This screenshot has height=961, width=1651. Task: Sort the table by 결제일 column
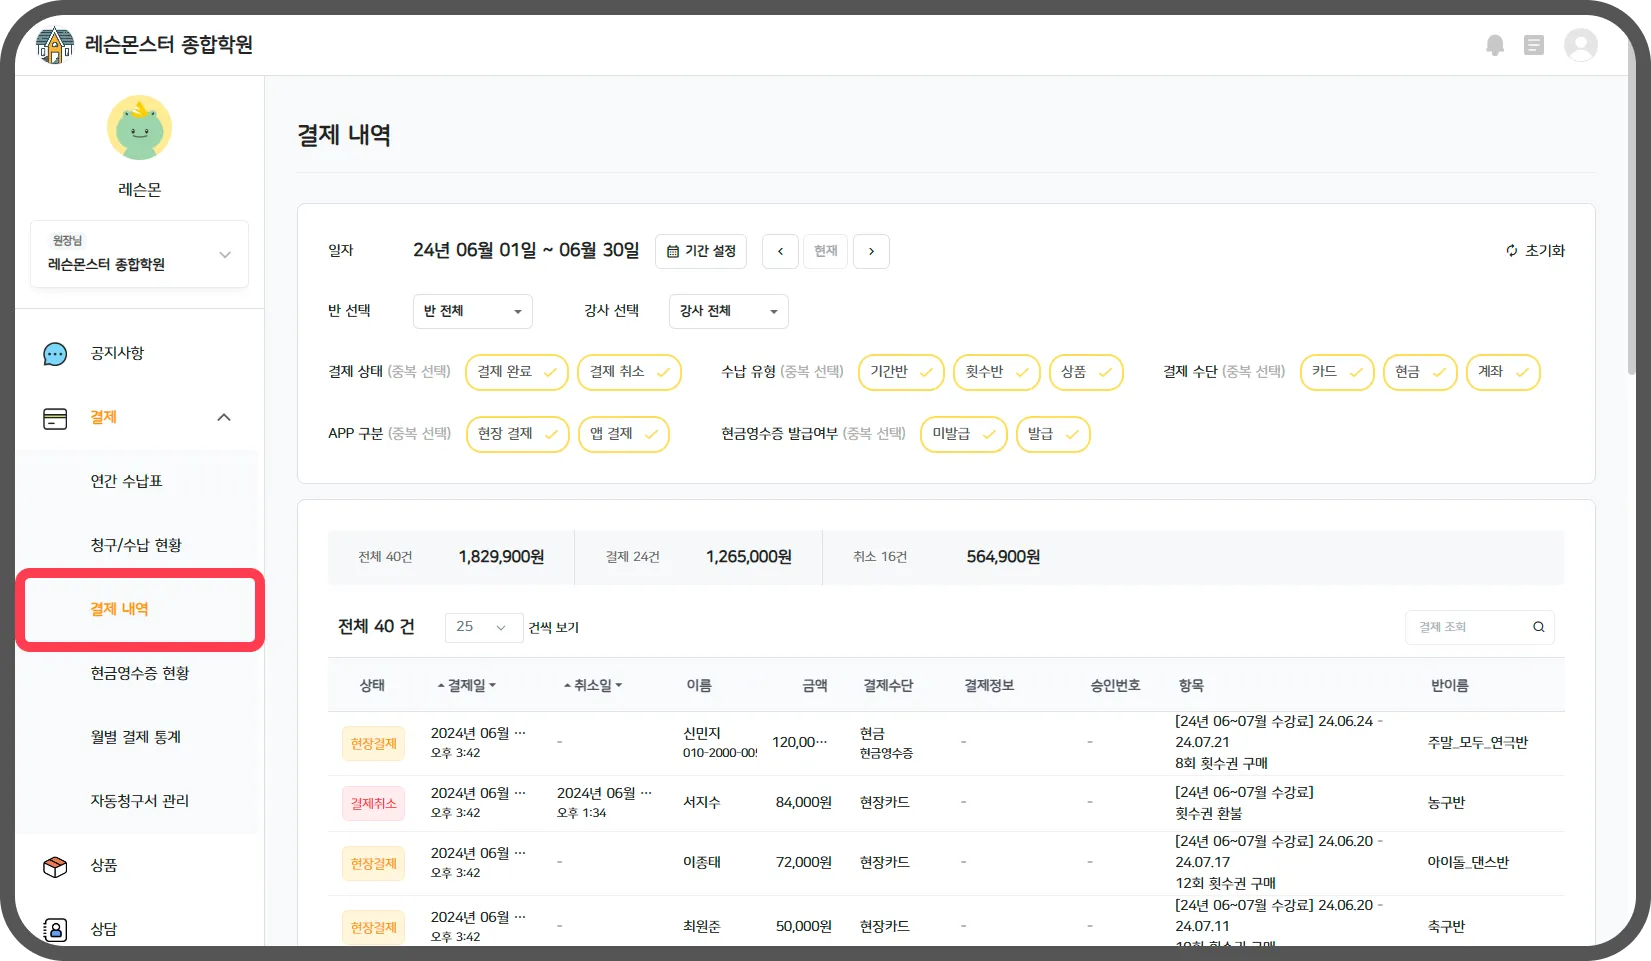click(467, 686)
